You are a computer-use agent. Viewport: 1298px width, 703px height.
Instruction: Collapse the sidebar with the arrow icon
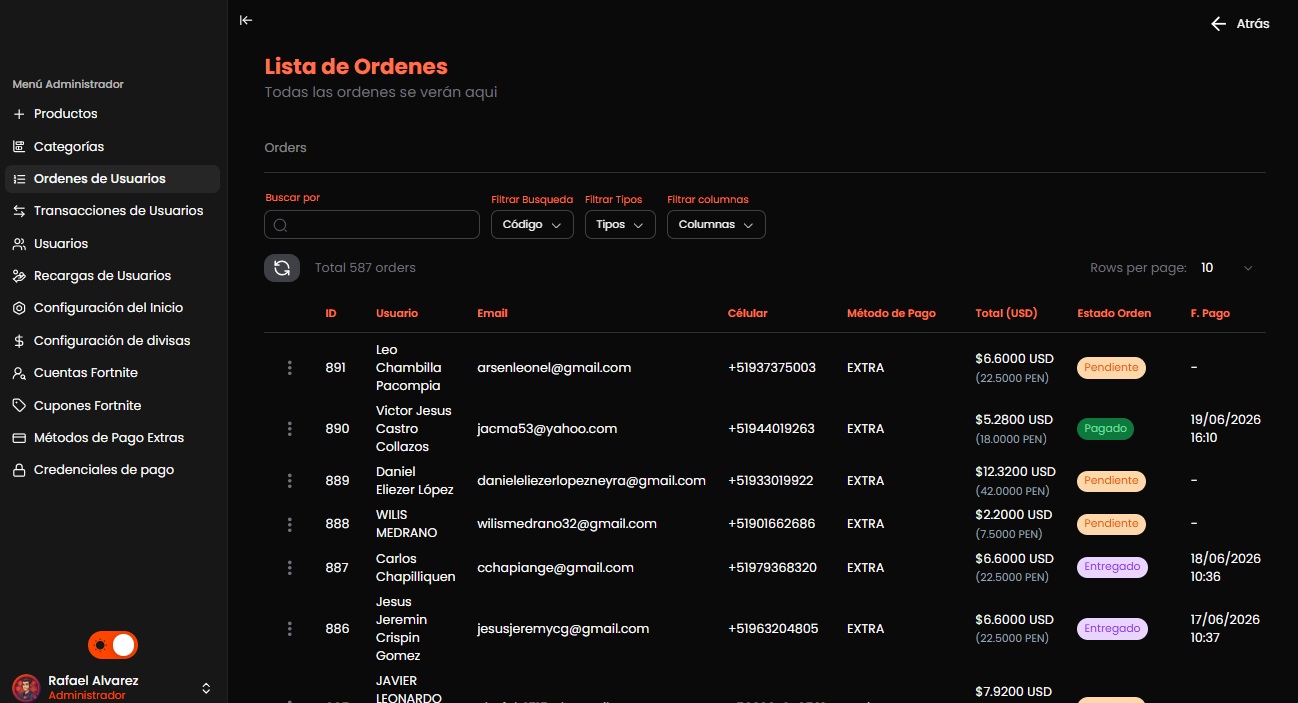(246, 20)
